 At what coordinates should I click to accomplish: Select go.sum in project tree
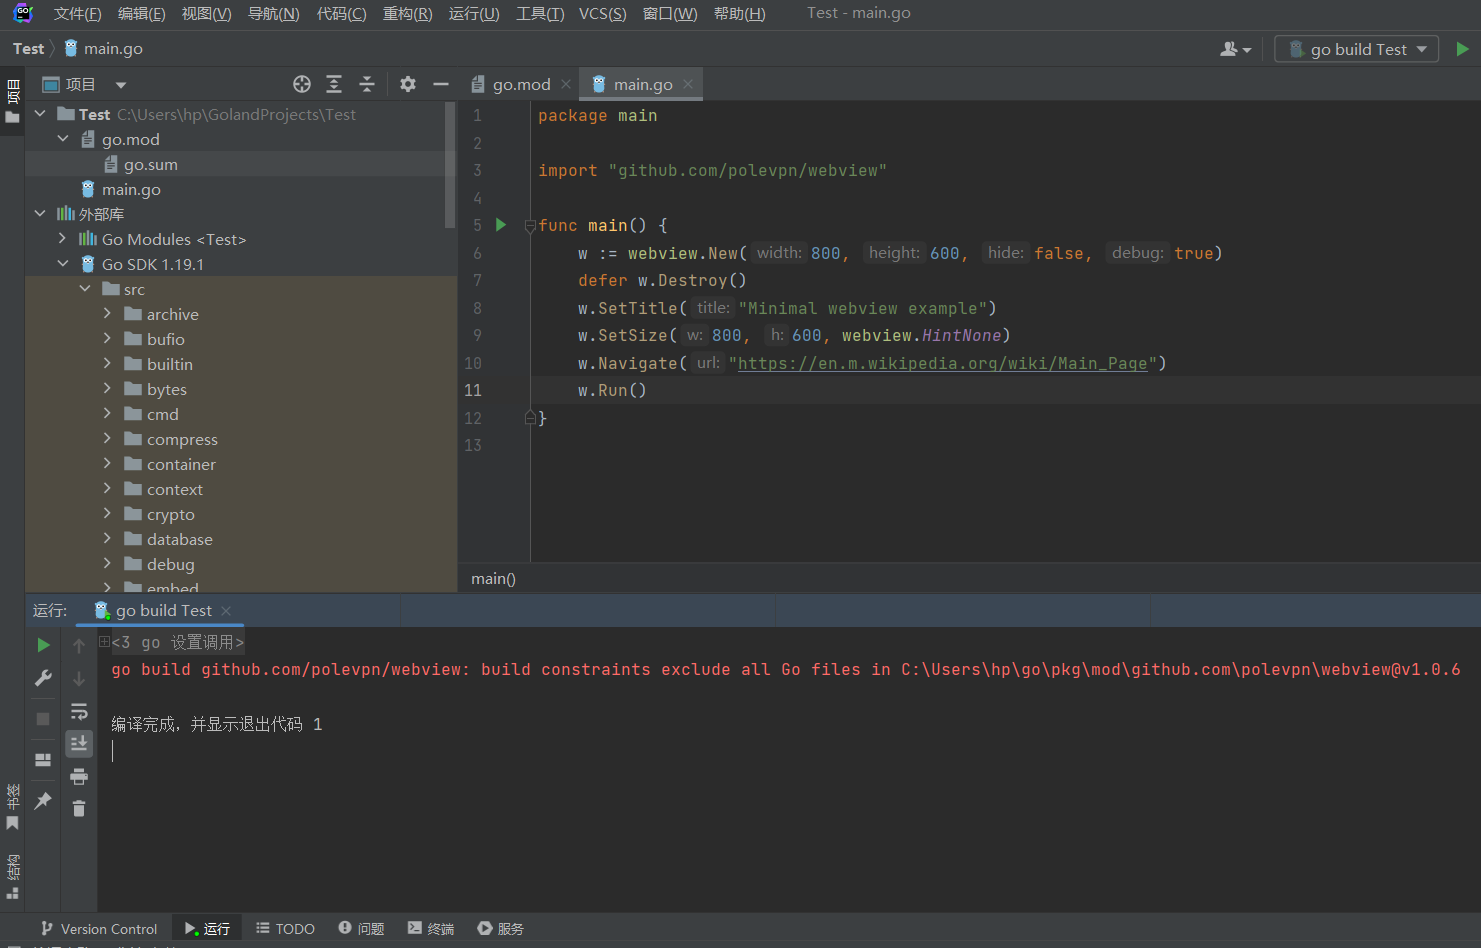(150, 164)
